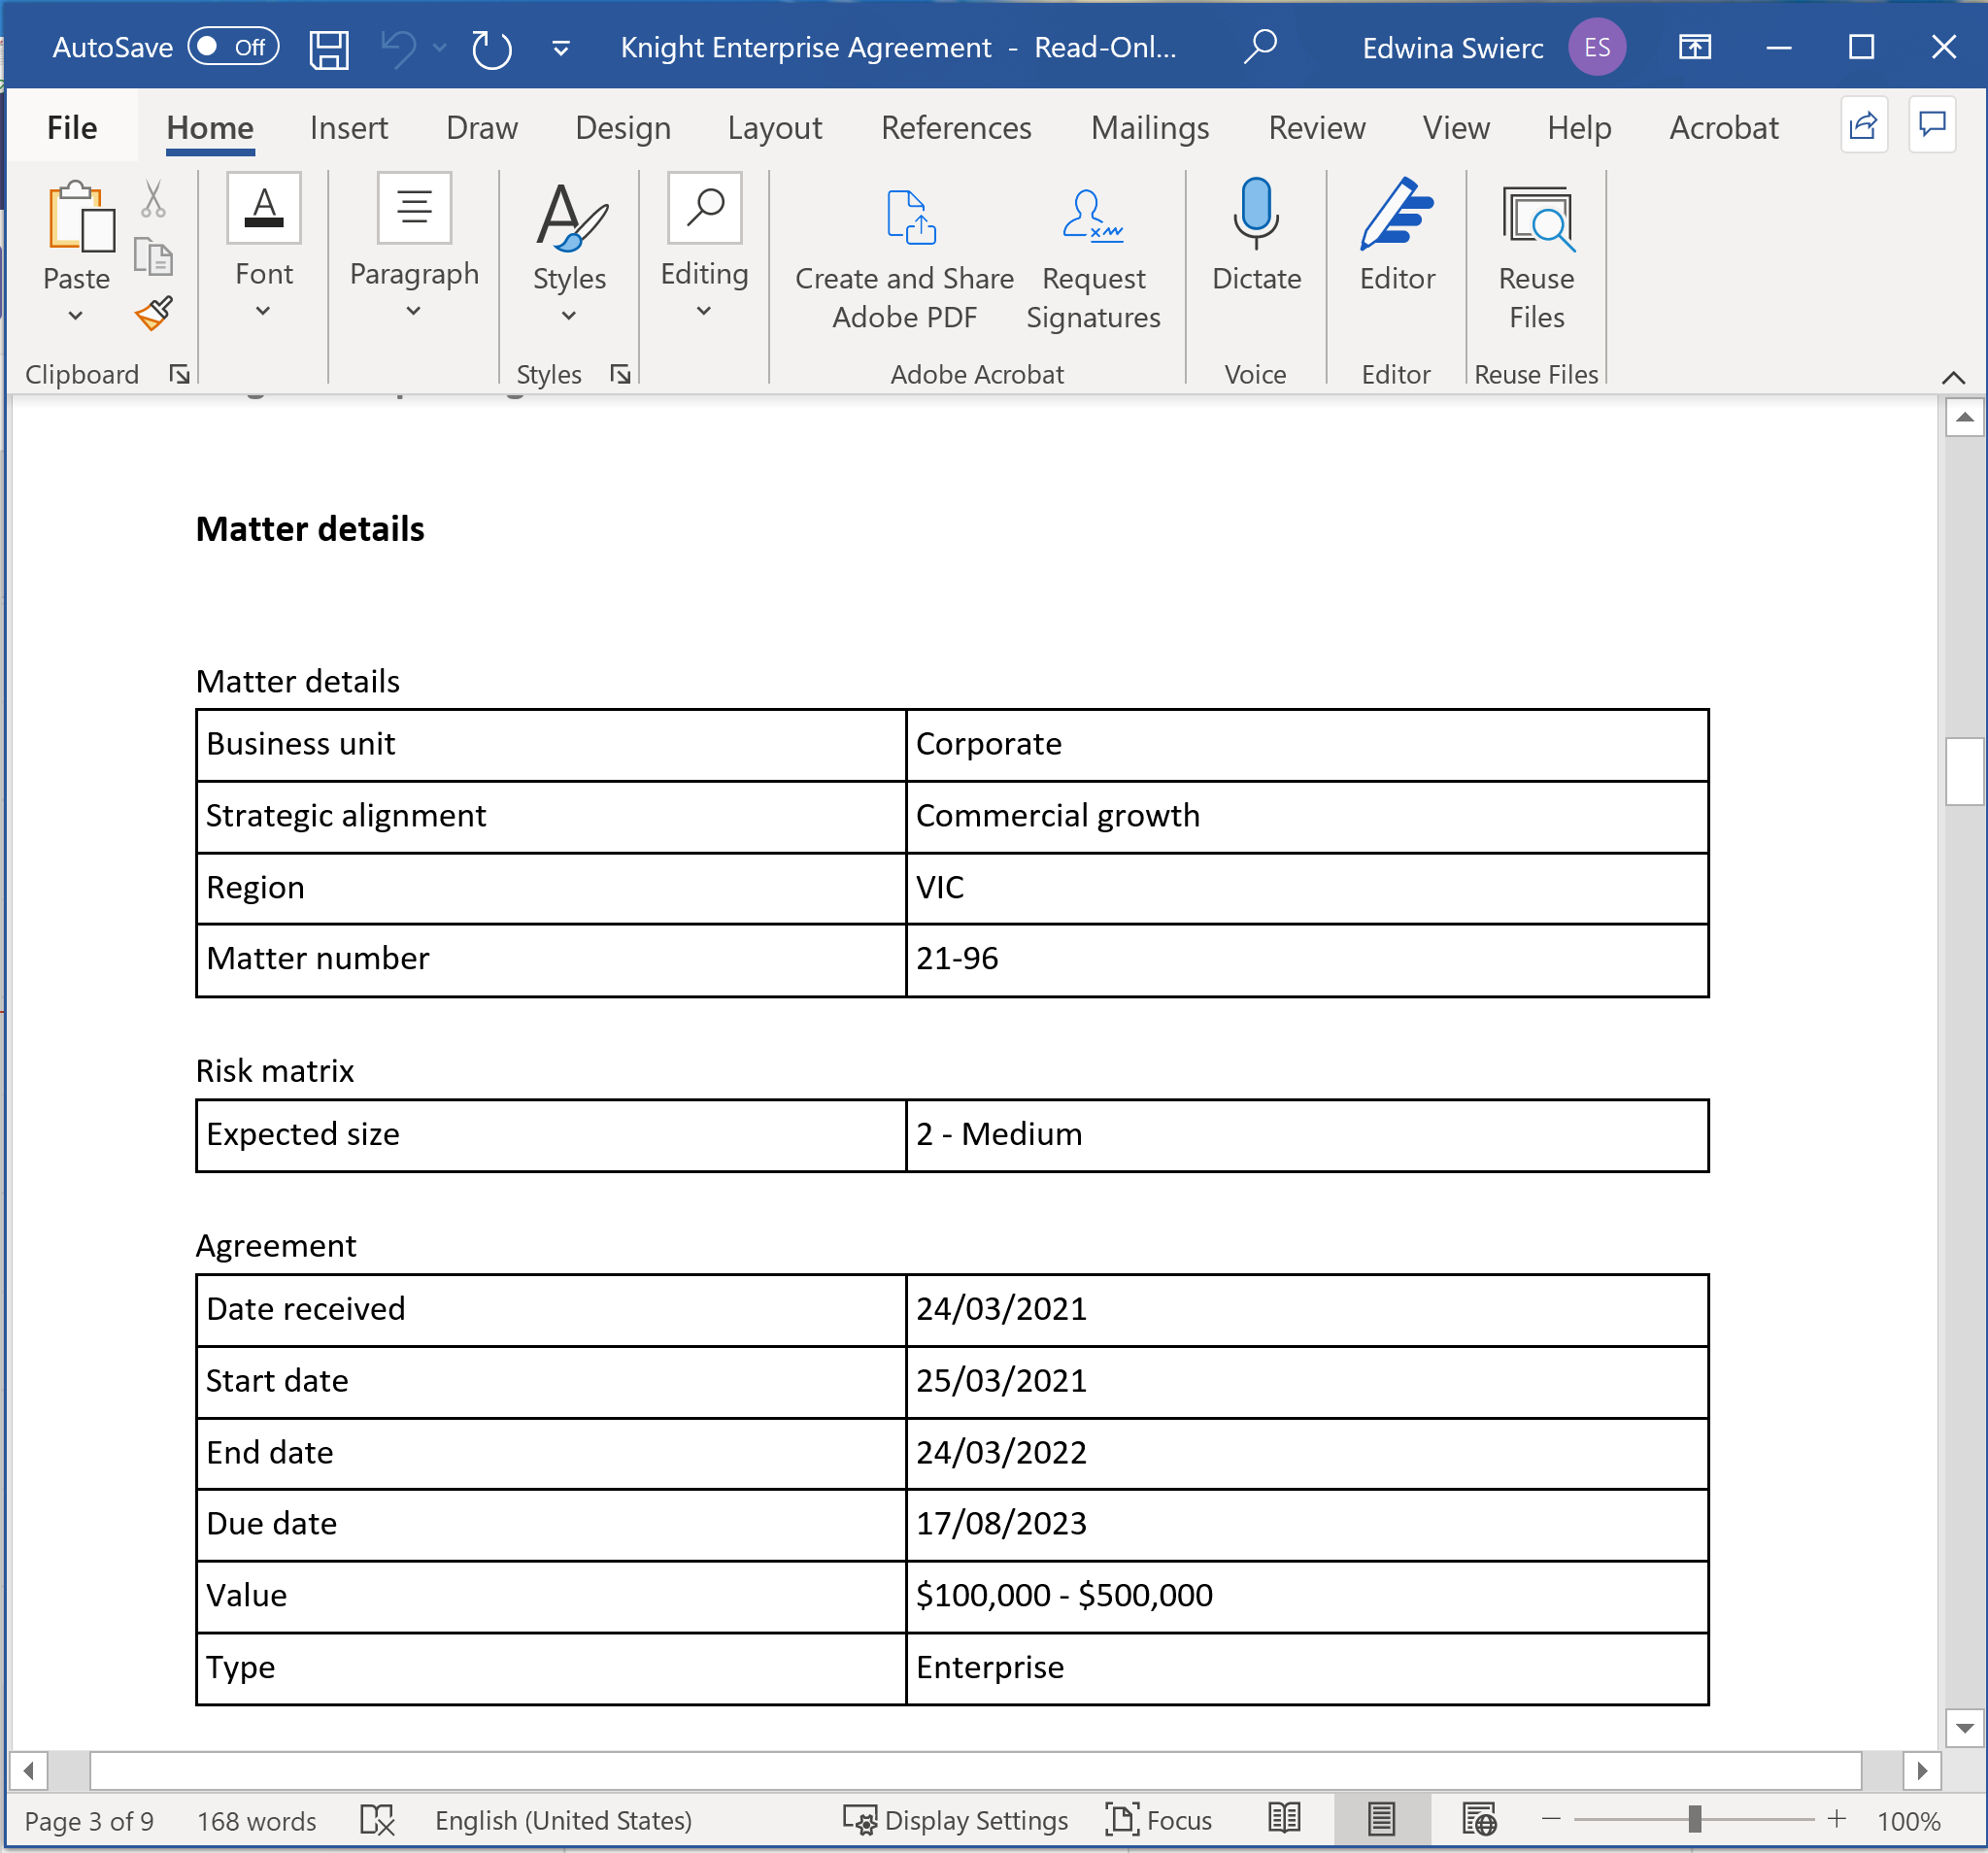1988x1853 pixels.
Task: Start Dictate microphone
Action: coord(1255,236)
